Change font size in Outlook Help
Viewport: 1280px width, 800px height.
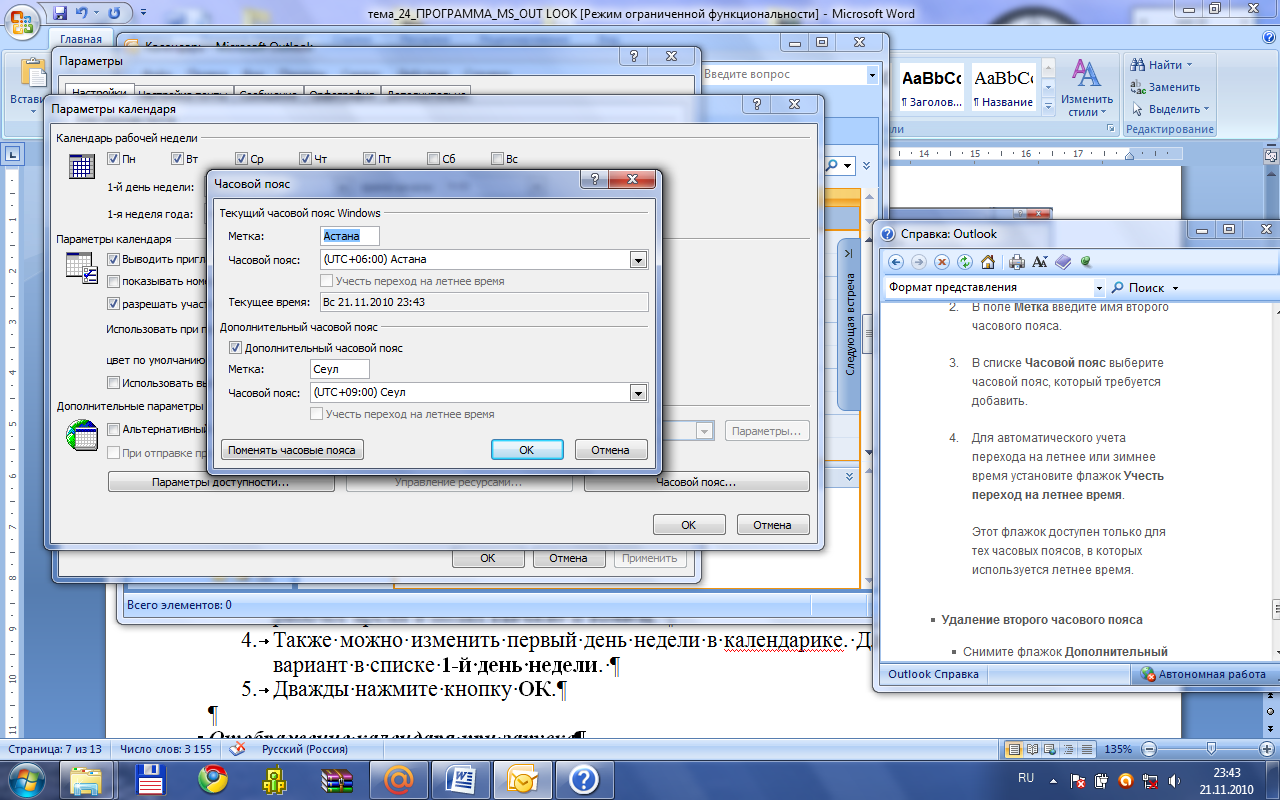pos(1040,262)
